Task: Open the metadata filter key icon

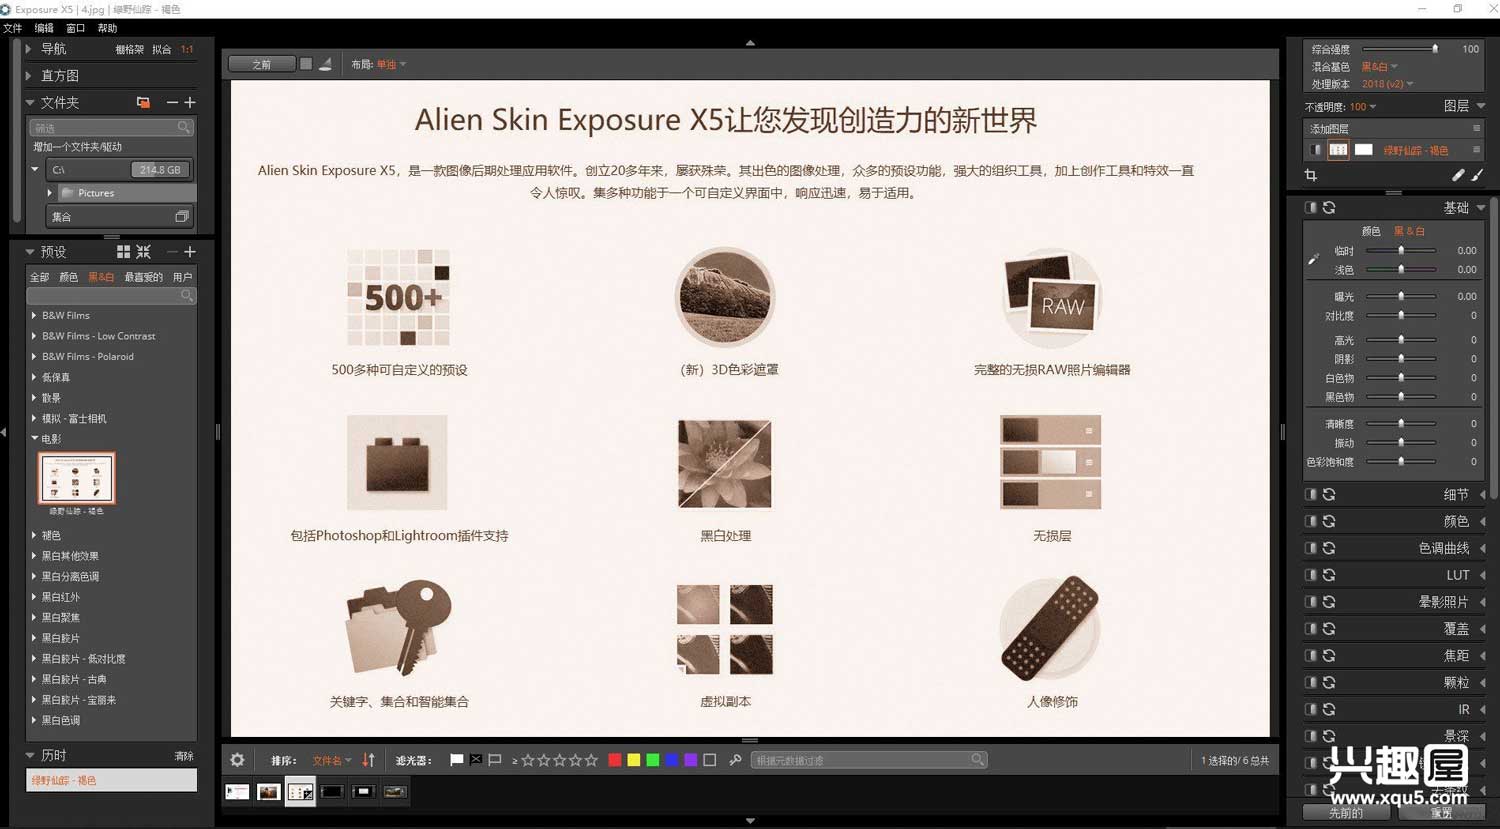Action: pos(735,760)
